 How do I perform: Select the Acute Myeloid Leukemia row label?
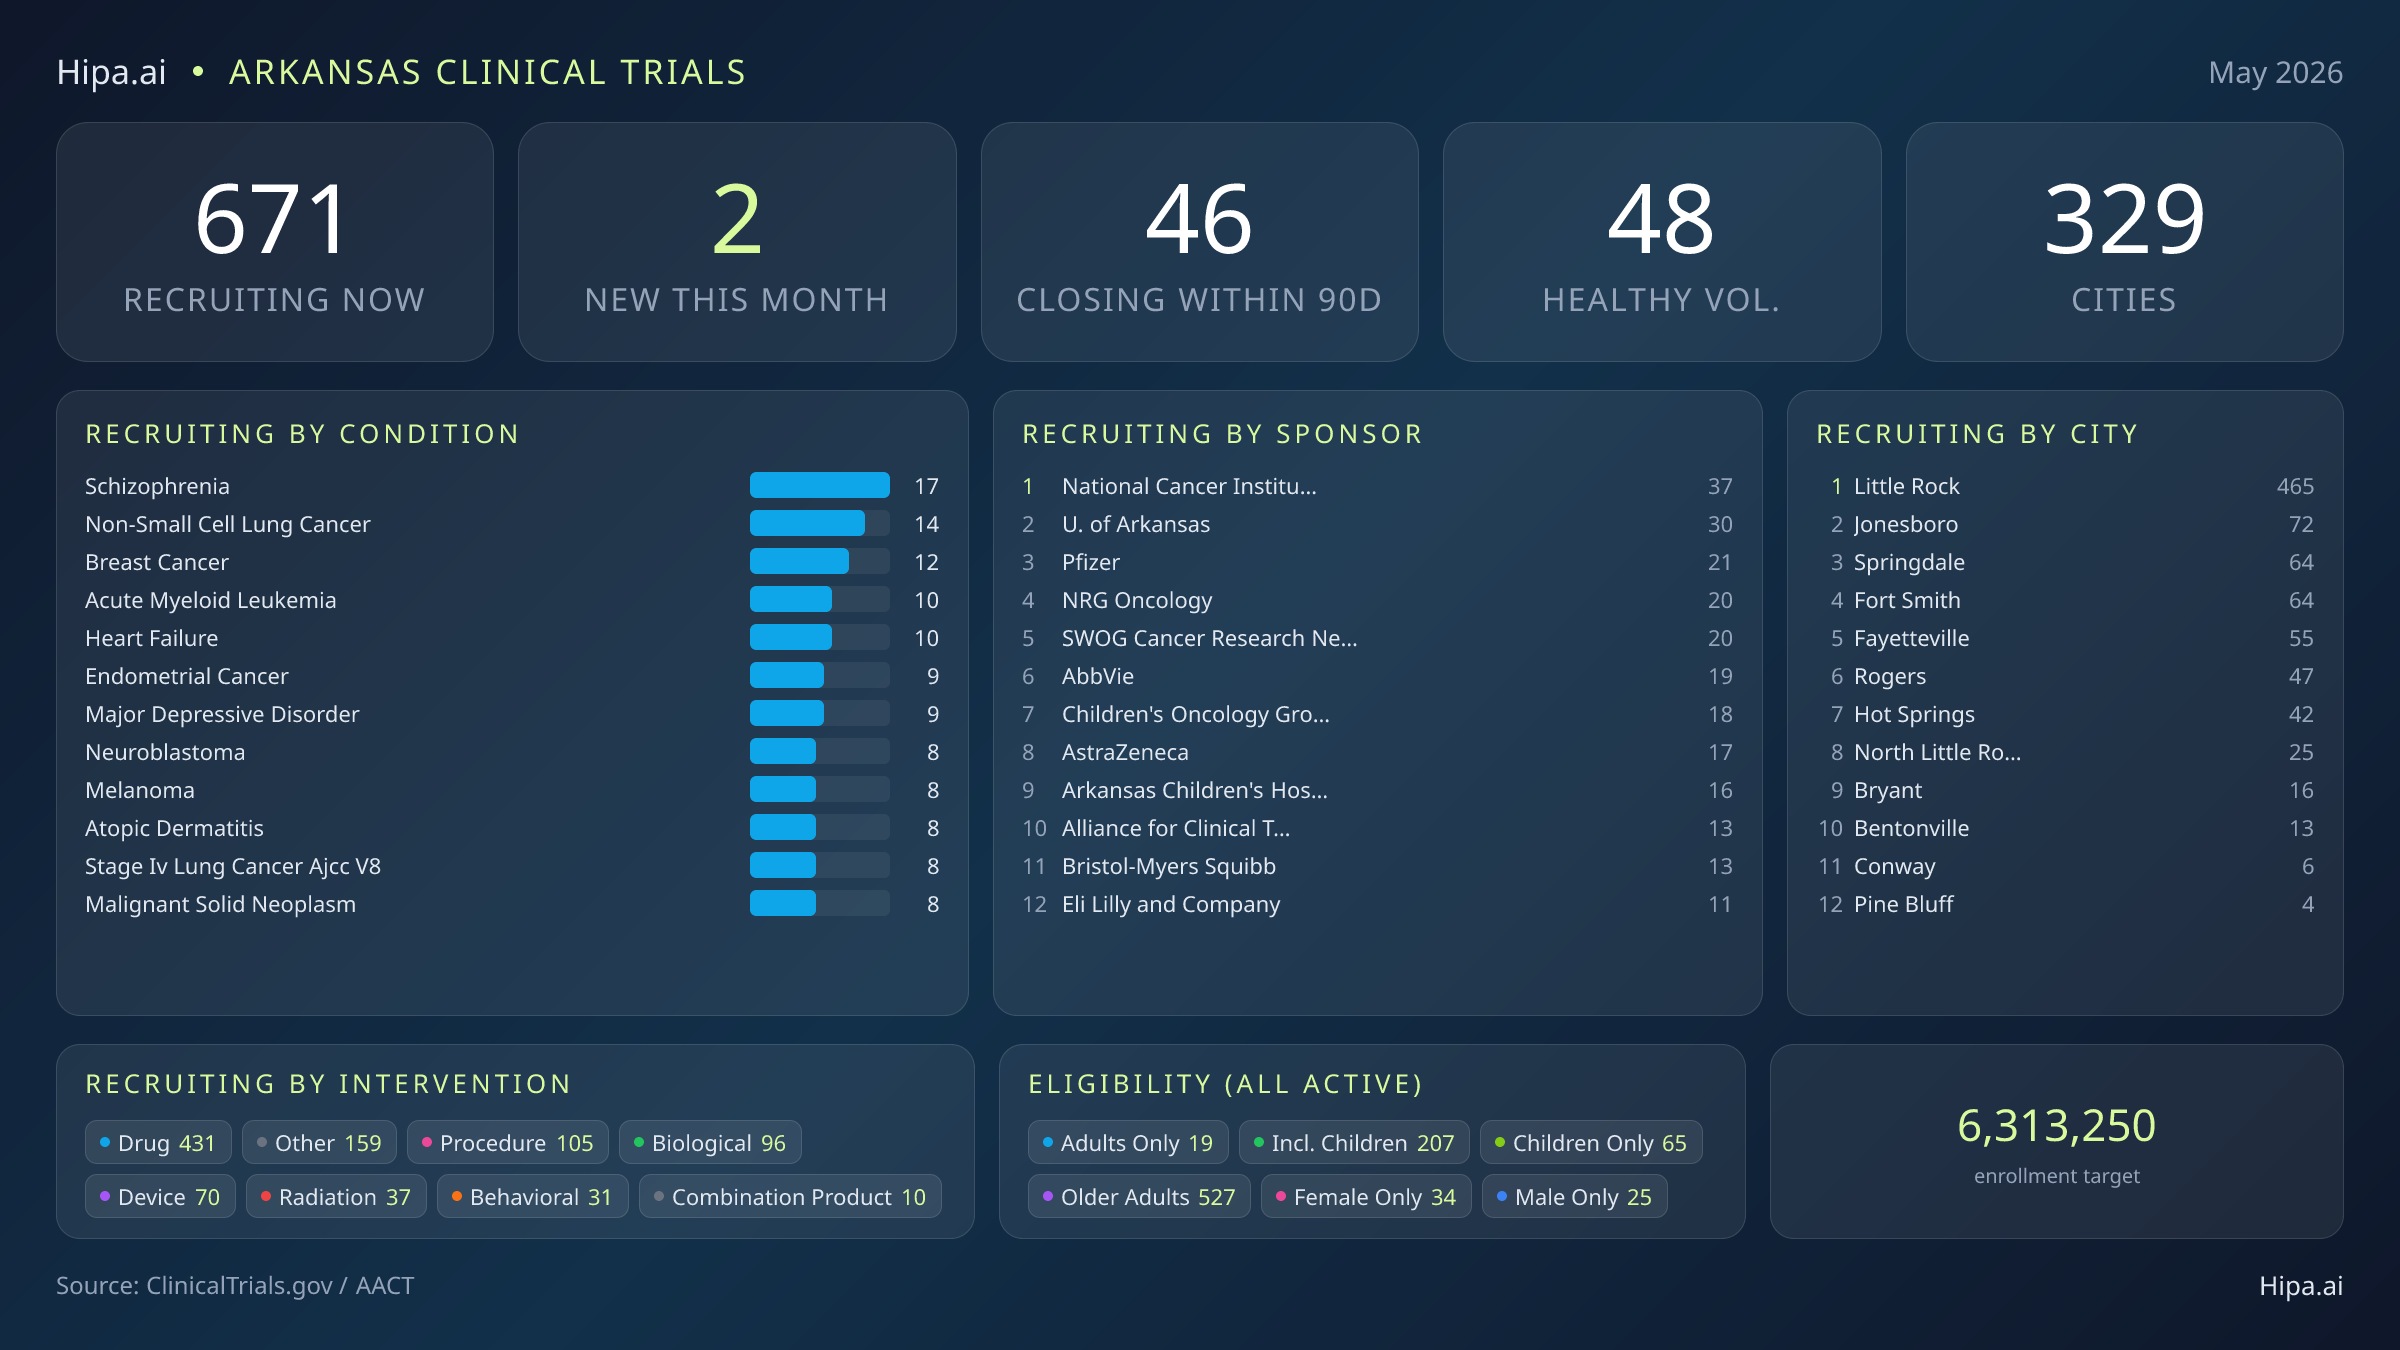tap(210, 600)
